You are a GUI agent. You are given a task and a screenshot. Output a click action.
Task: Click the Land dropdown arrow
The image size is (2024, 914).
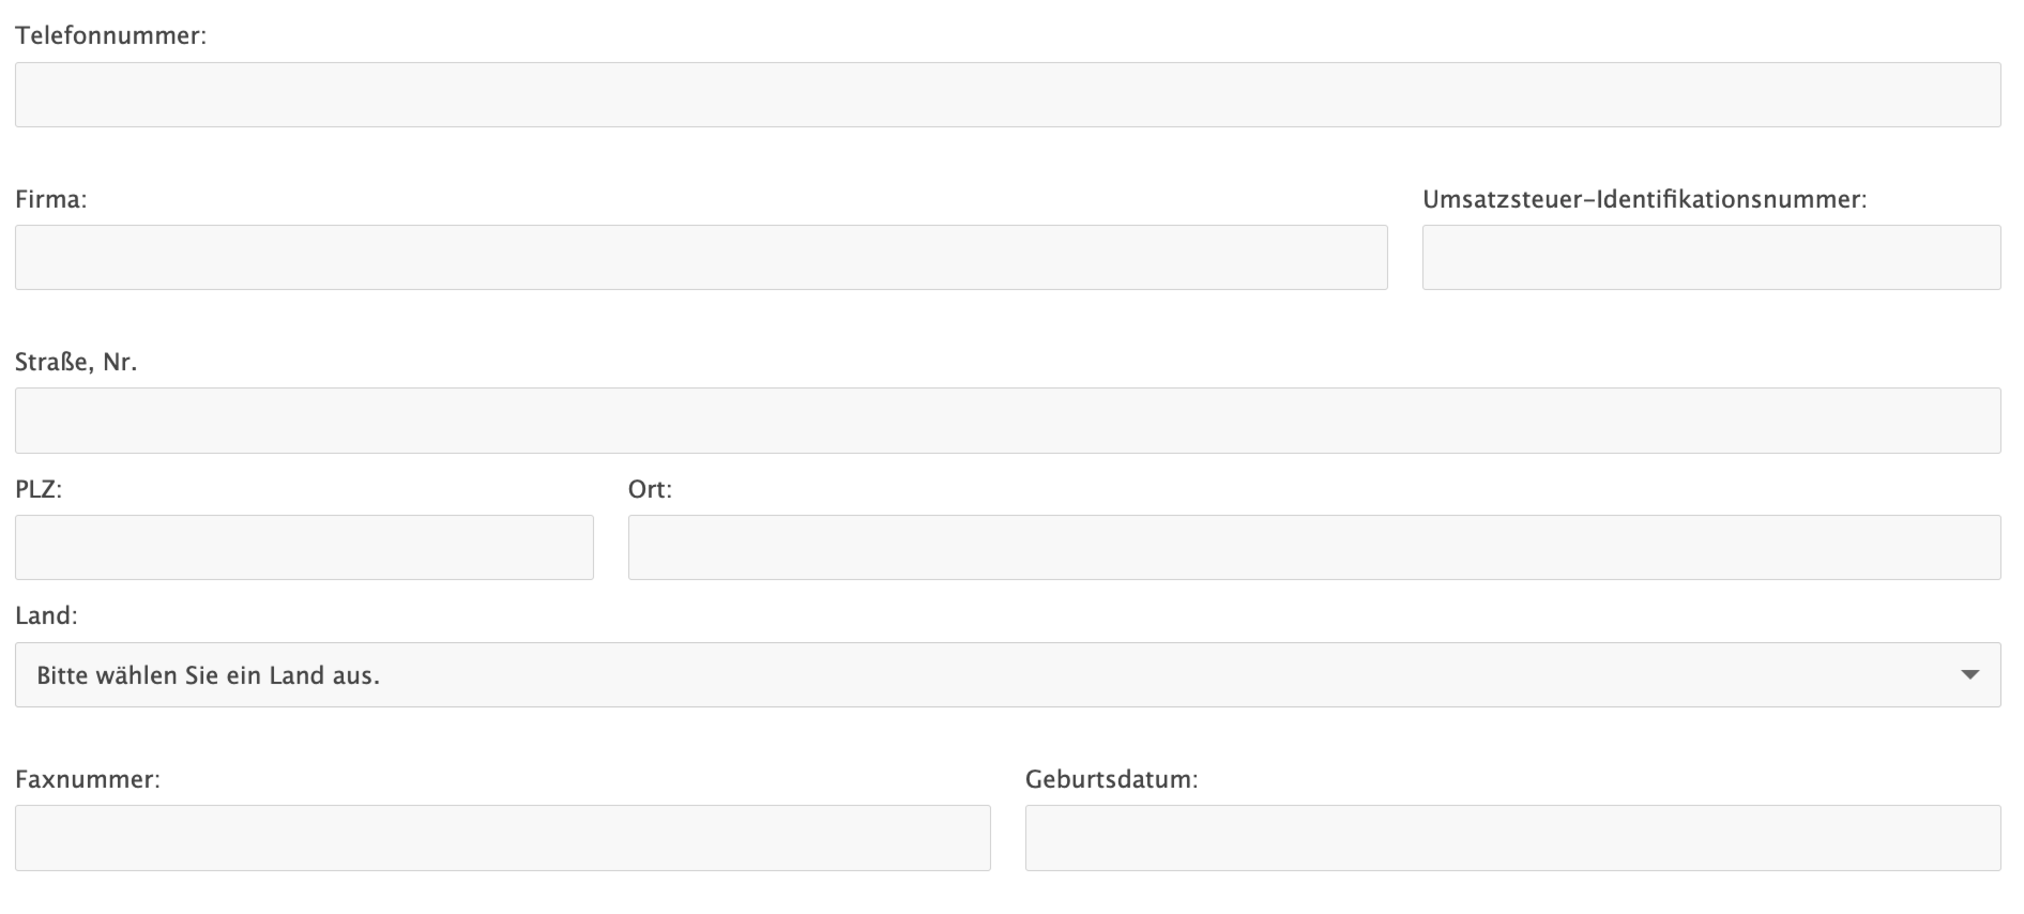pos(1969,675)
